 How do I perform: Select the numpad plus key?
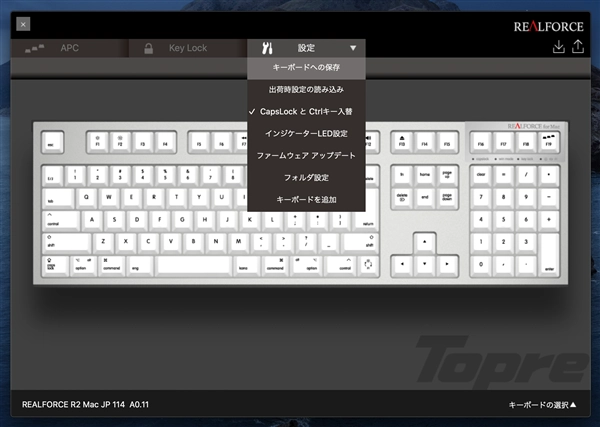(549, 220)
